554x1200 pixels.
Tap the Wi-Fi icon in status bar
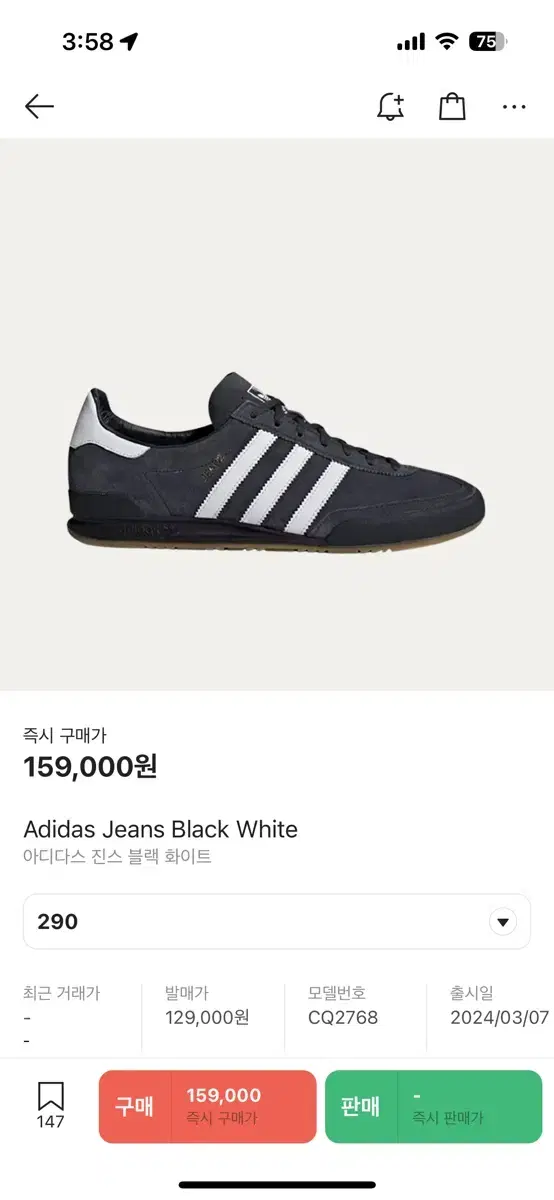pos(447,41)
